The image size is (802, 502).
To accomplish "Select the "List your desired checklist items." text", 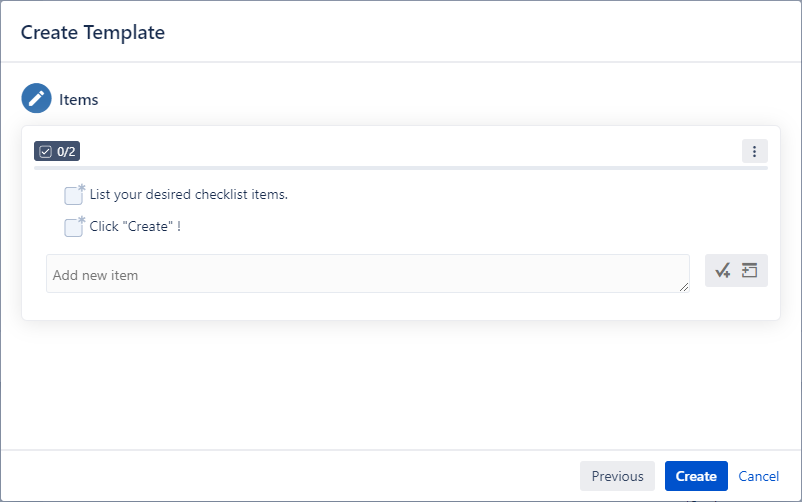I will click(188, 194).
